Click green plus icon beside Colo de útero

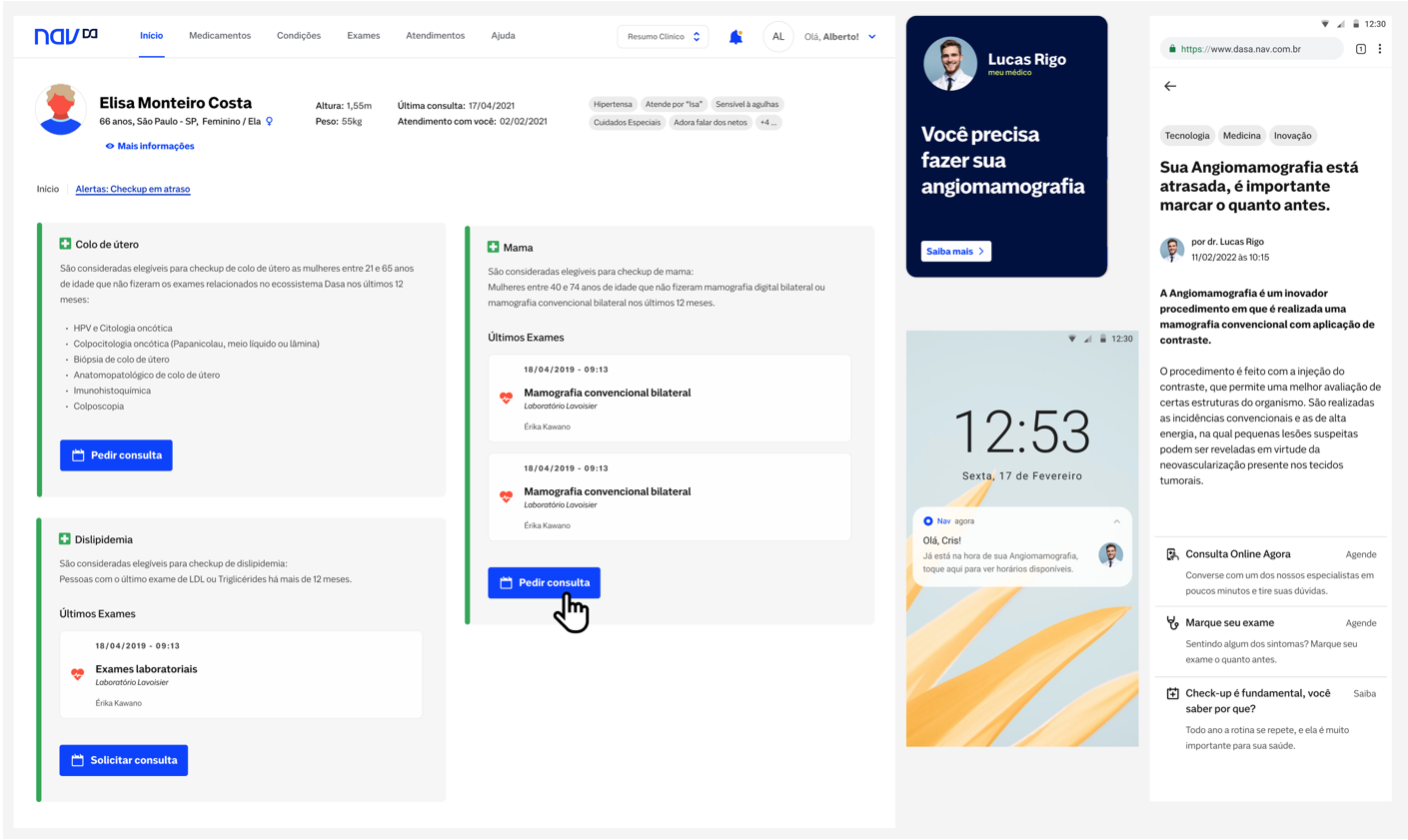(65, 244)
